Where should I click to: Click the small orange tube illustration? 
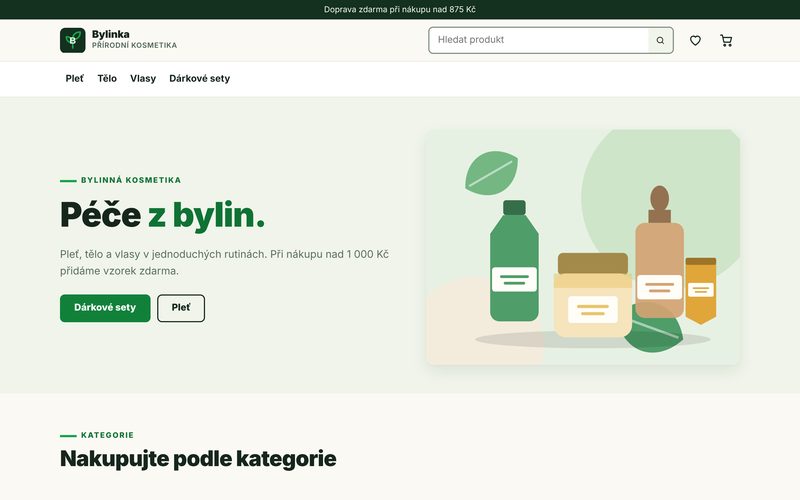pyautogui.click(x=701, y=291)
